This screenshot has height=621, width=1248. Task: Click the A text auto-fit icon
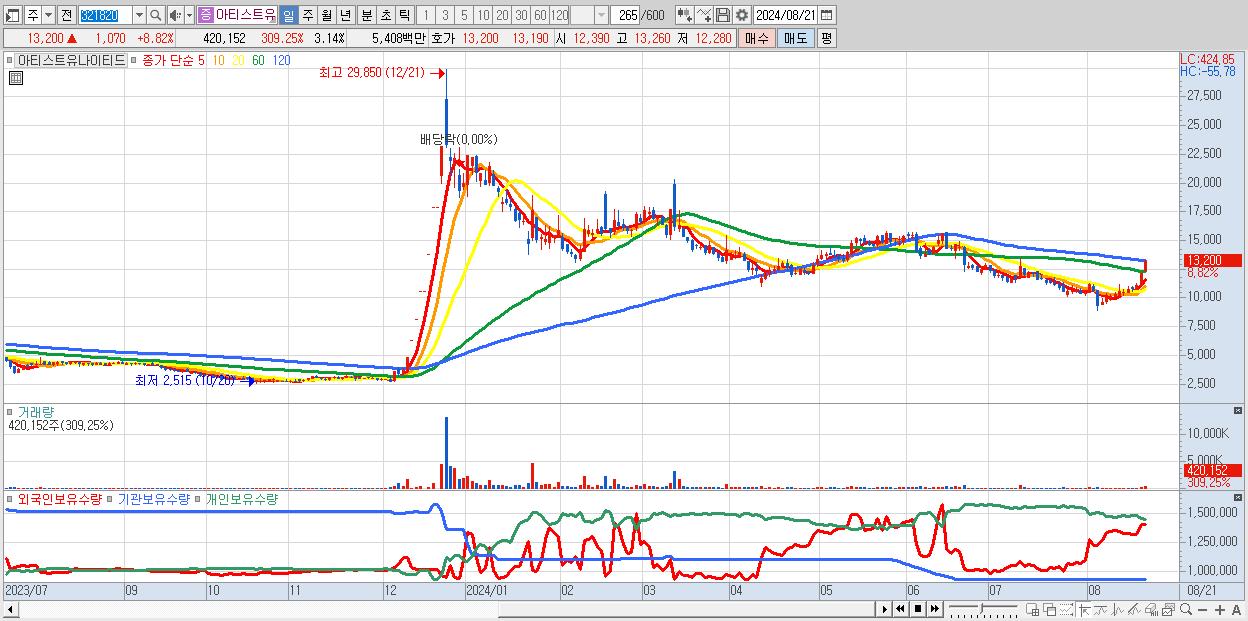click(x=1236, y=609)
